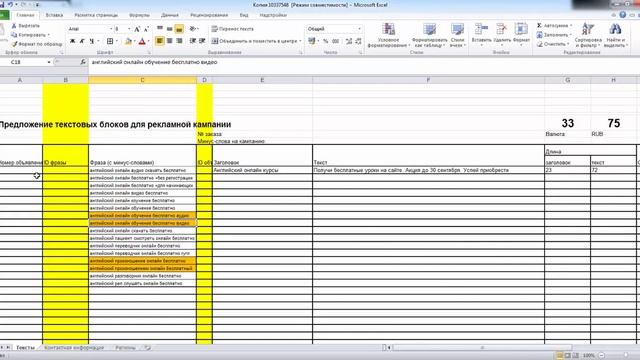Center text horizontally

(169, 41)
